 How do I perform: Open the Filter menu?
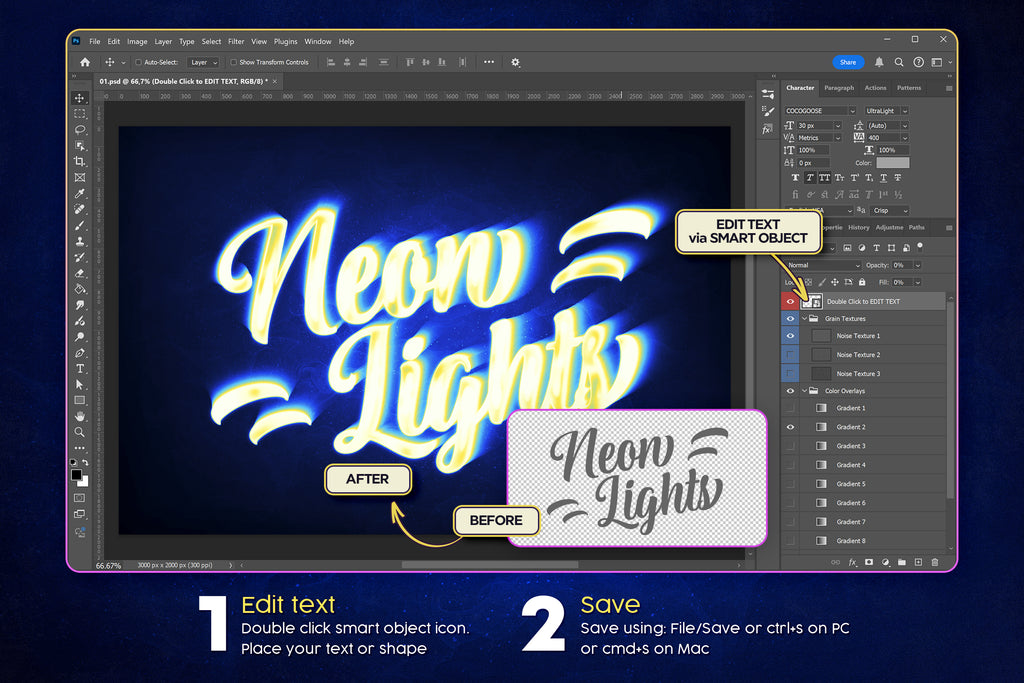coord(236,42)
